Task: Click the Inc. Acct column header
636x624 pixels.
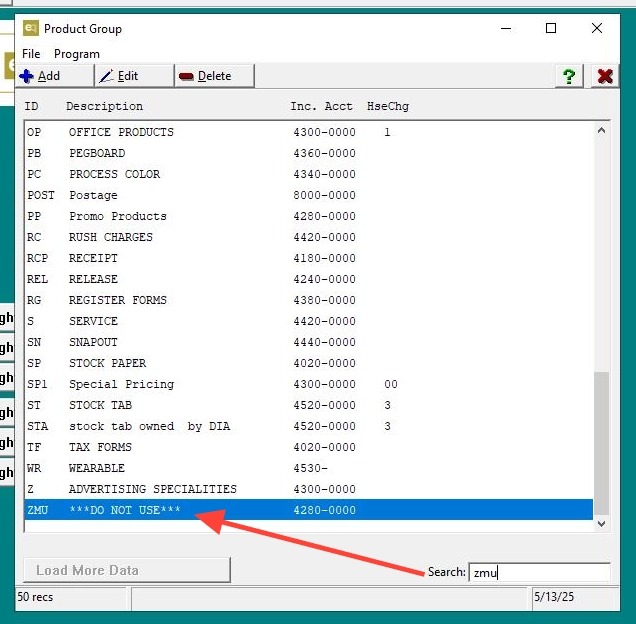Action: coord(321,106)
